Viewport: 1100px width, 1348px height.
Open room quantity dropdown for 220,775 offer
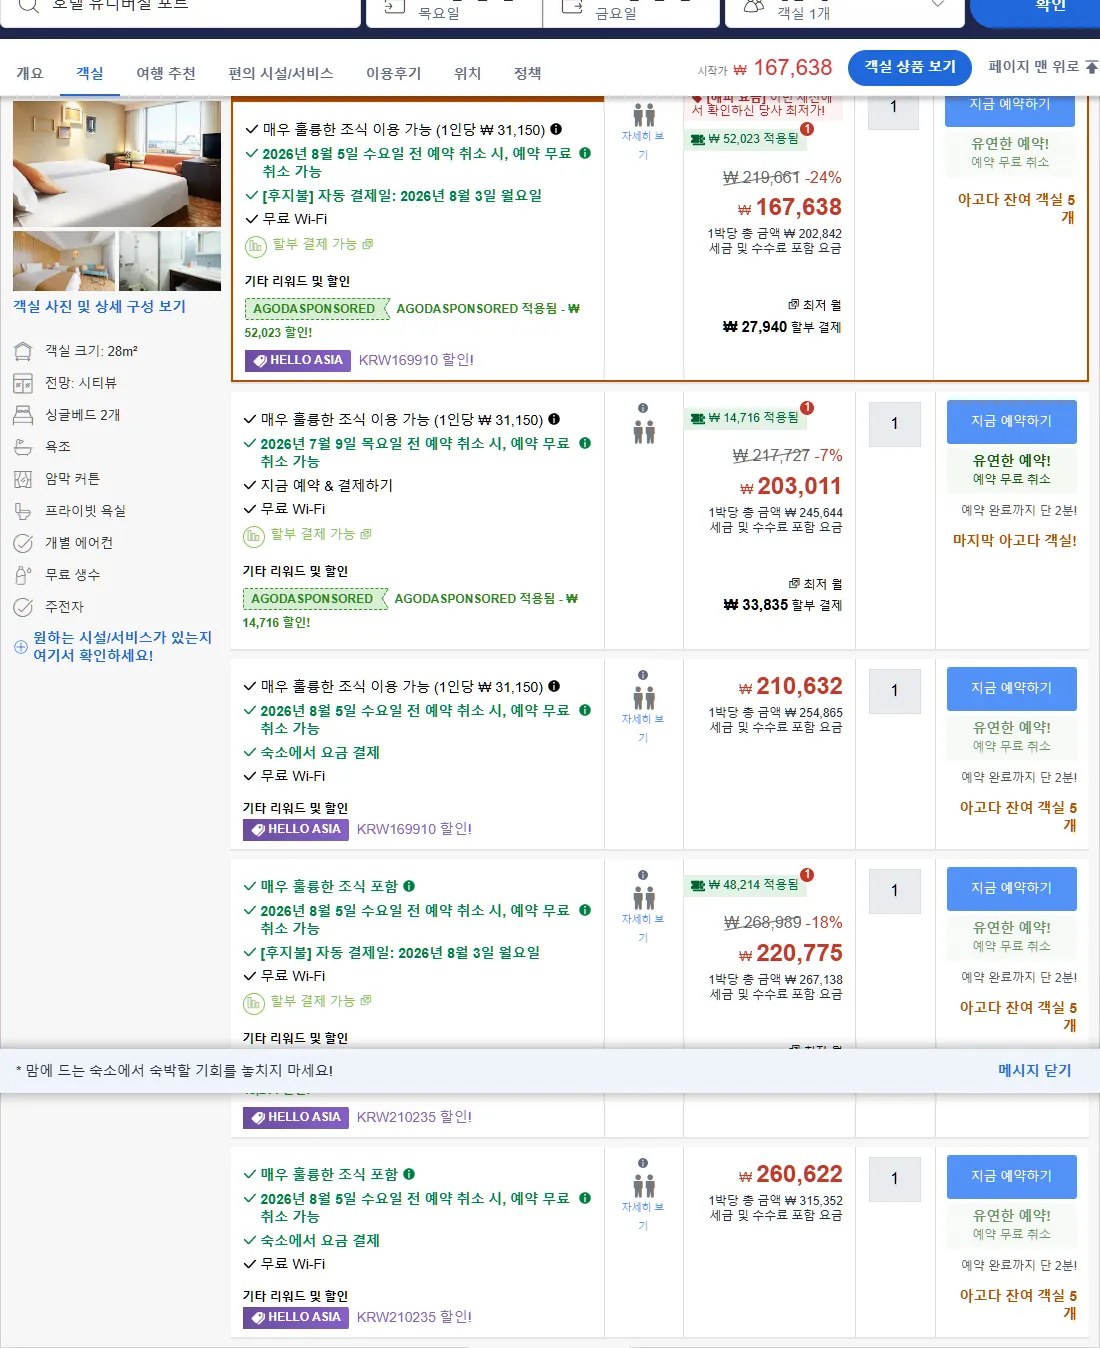tap(895, 891)
